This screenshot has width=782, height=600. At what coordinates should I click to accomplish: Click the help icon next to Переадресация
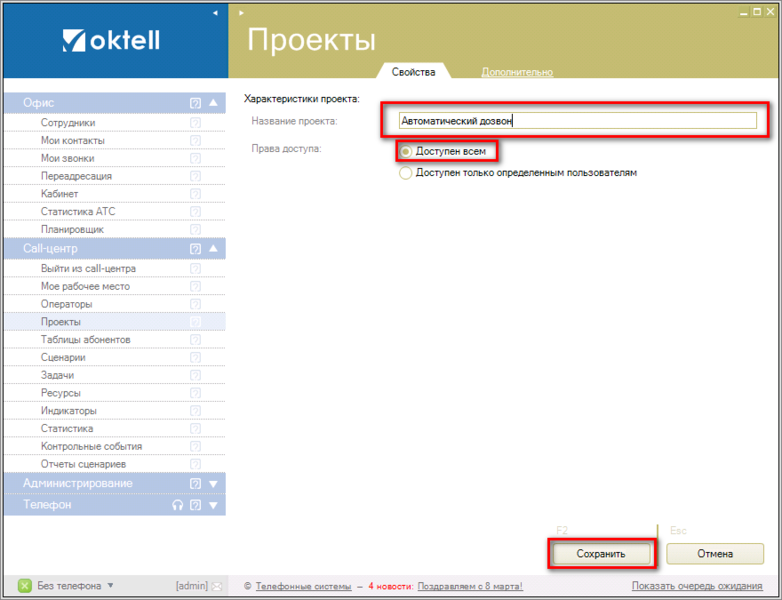196,176
